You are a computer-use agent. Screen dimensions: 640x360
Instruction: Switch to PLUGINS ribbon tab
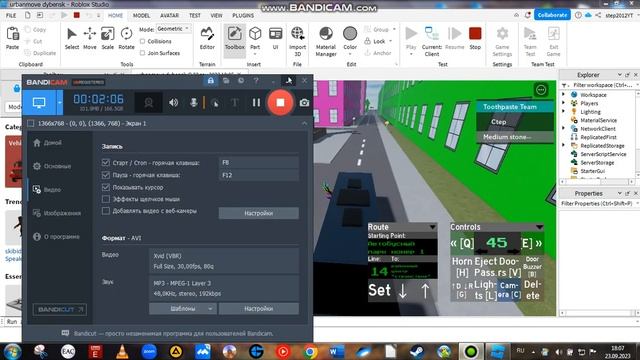click(243, 16)
